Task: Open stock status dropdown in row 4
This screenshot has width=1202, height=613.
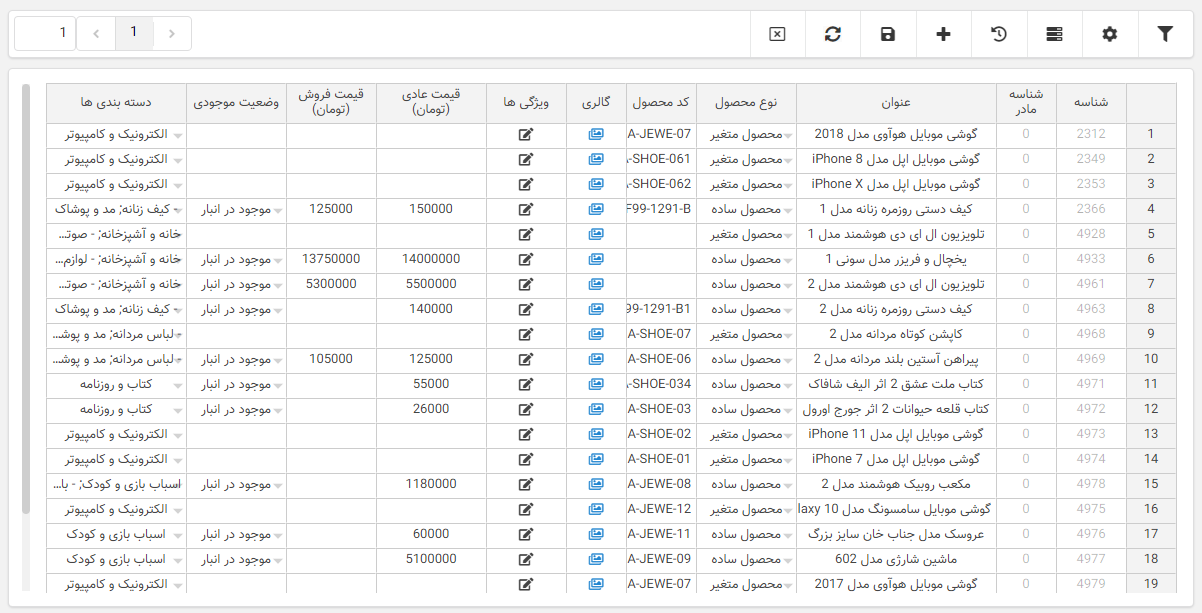Action: [x=278, y=210]
